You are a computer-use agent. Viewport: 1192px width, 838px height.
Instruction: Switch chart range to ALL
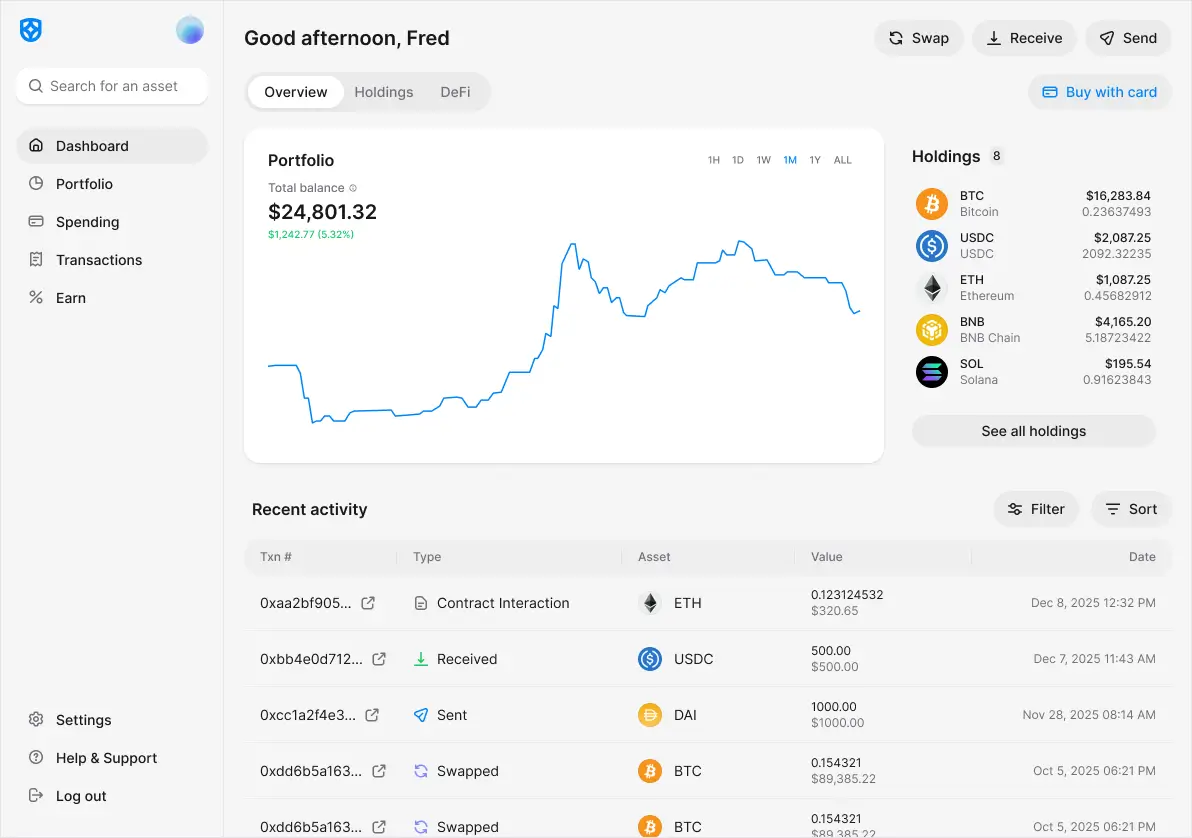[x=843, y=159]
